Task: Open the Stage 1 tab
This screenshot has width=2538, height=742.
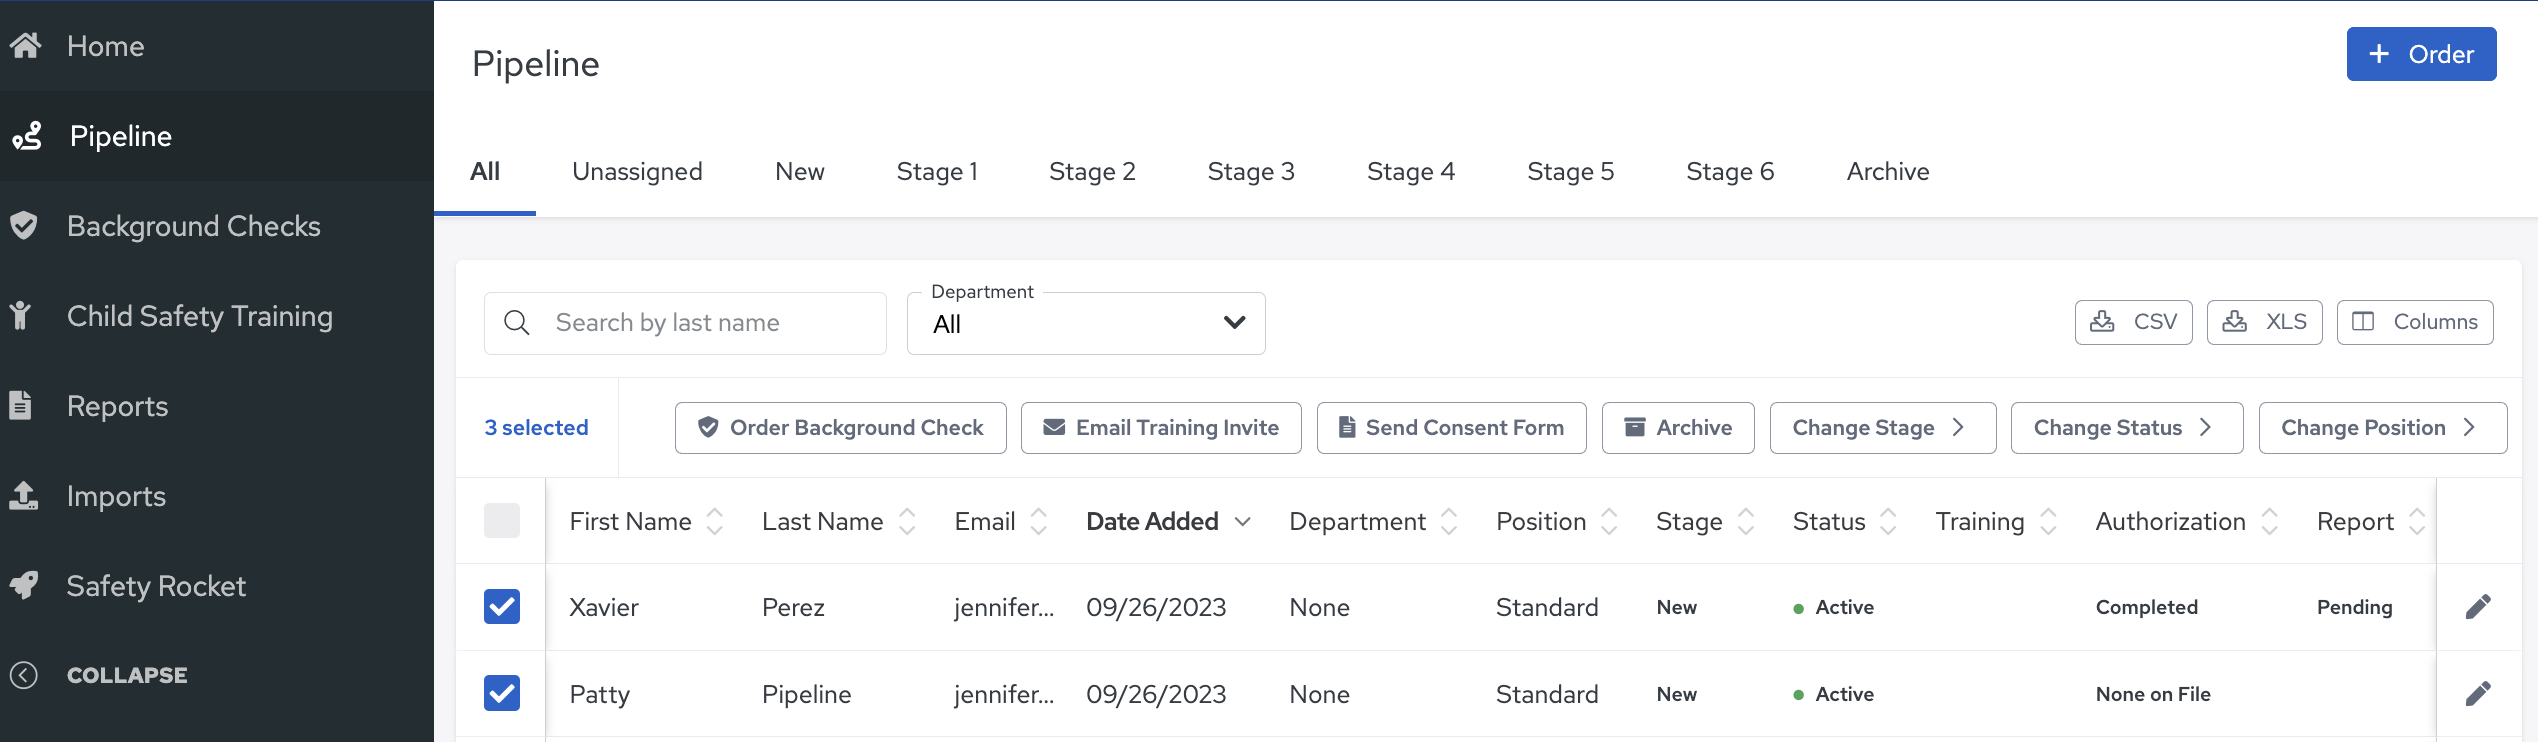Action: tap(937, 171)
